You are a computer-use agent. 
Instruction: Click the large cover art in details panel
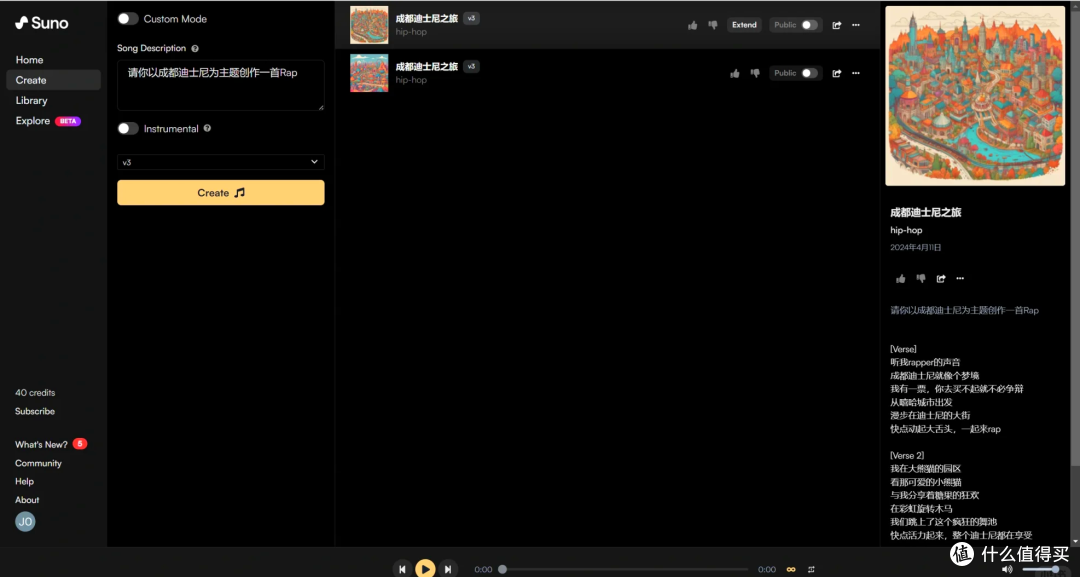click(x=975, y=96)
